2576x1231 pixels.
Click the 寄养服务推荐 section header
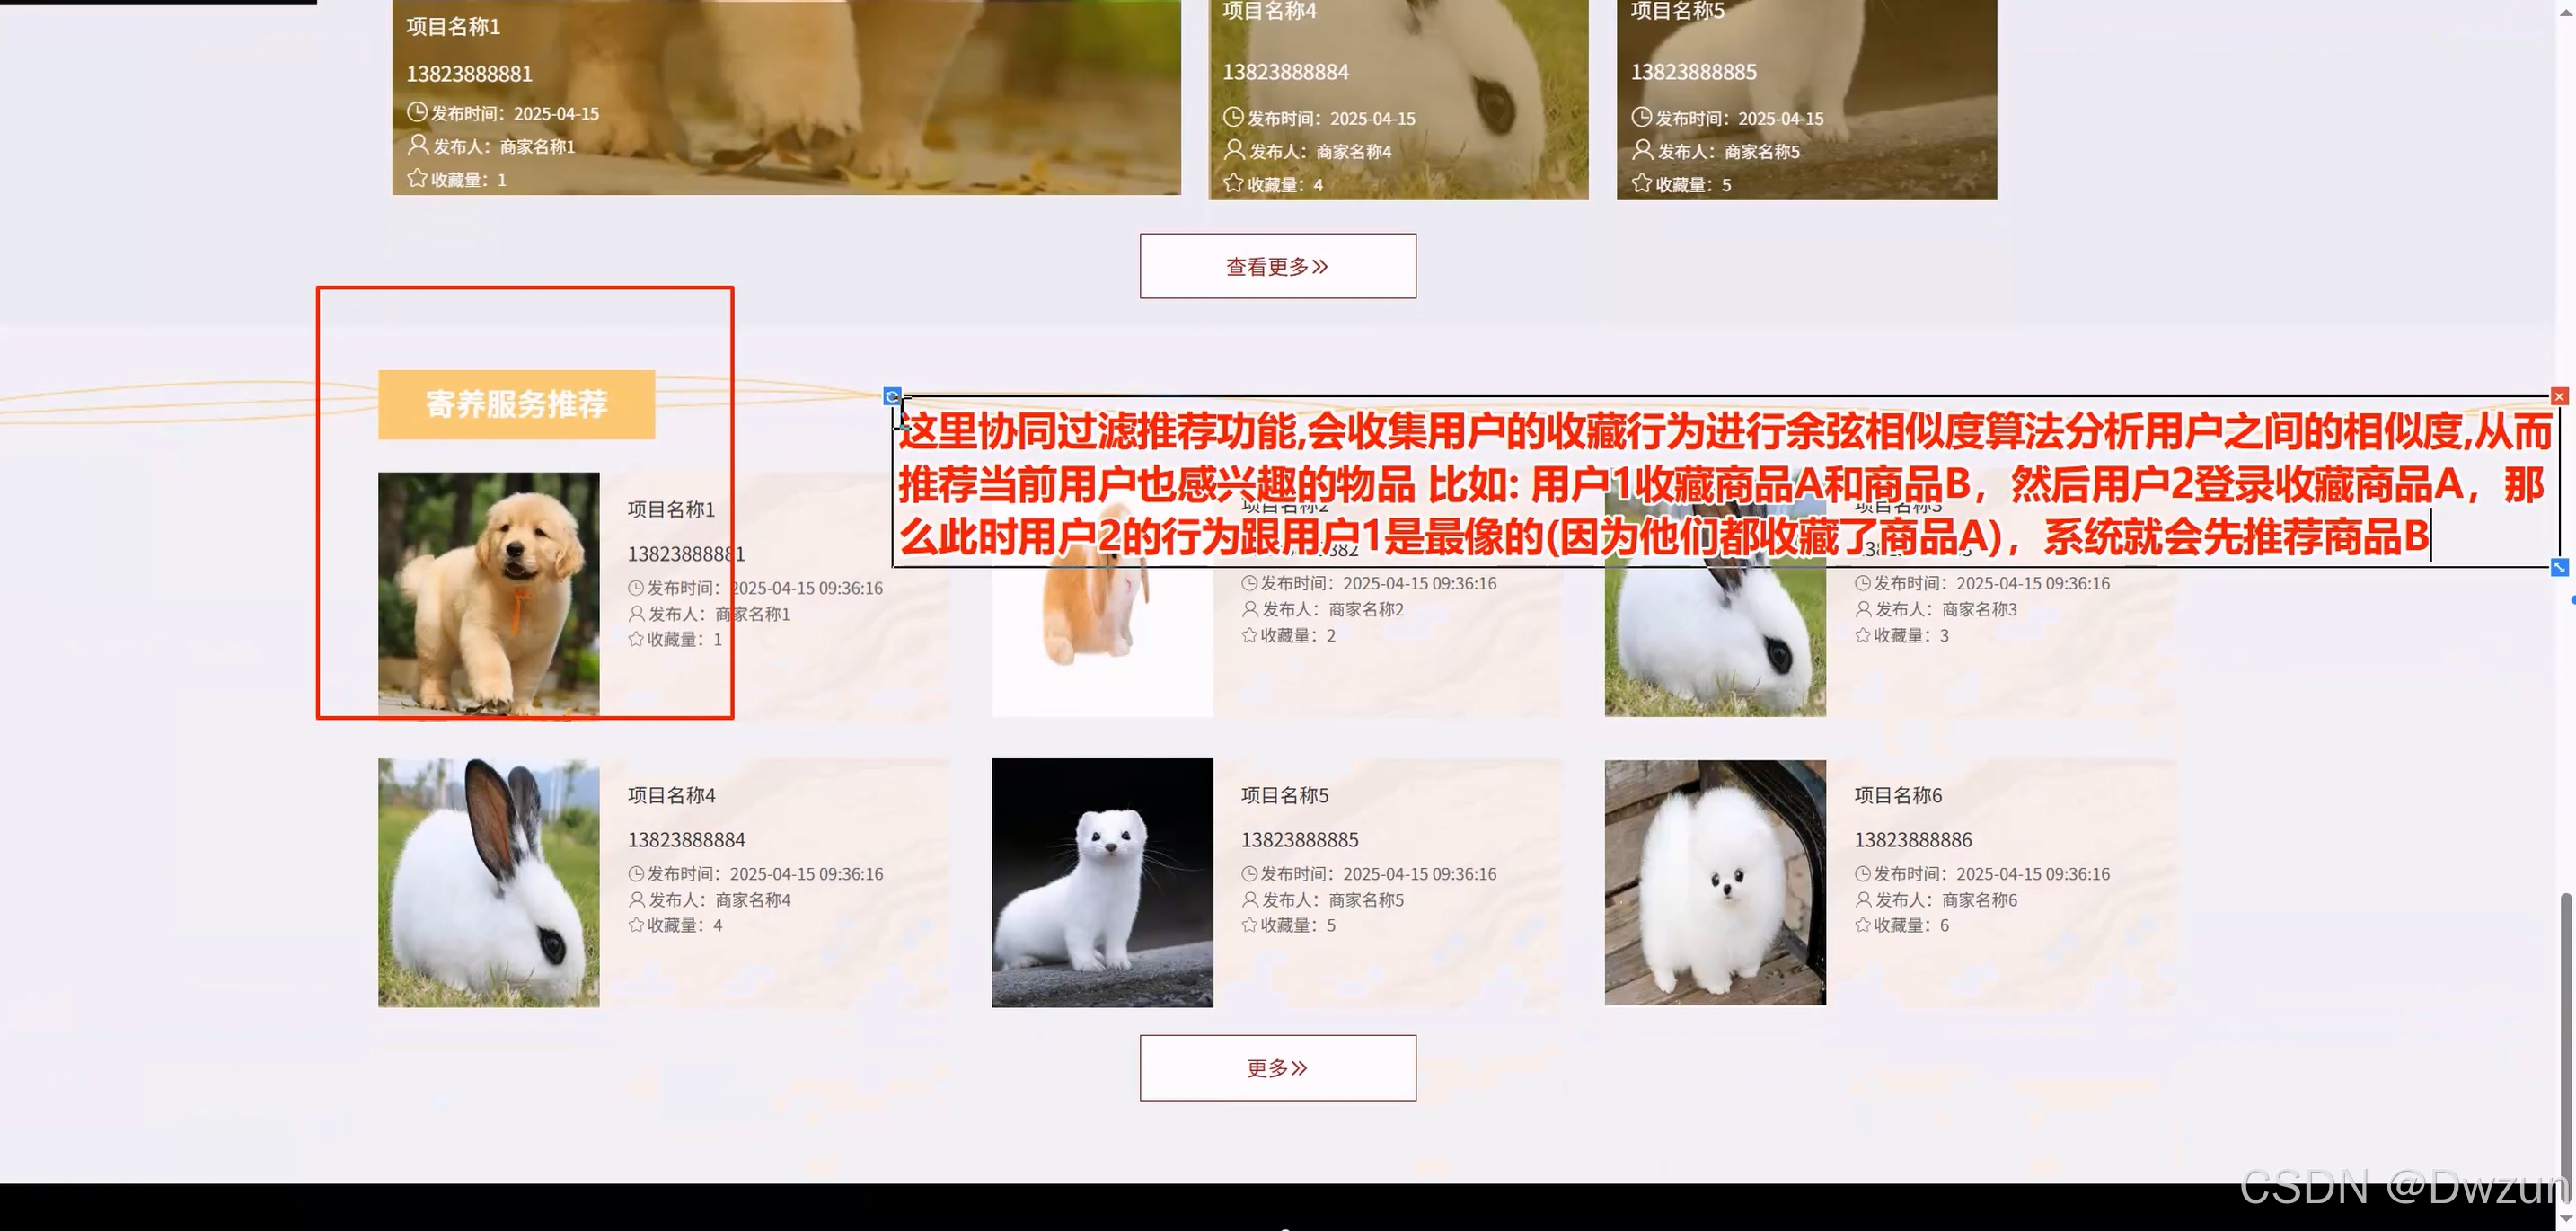(516, 404)
